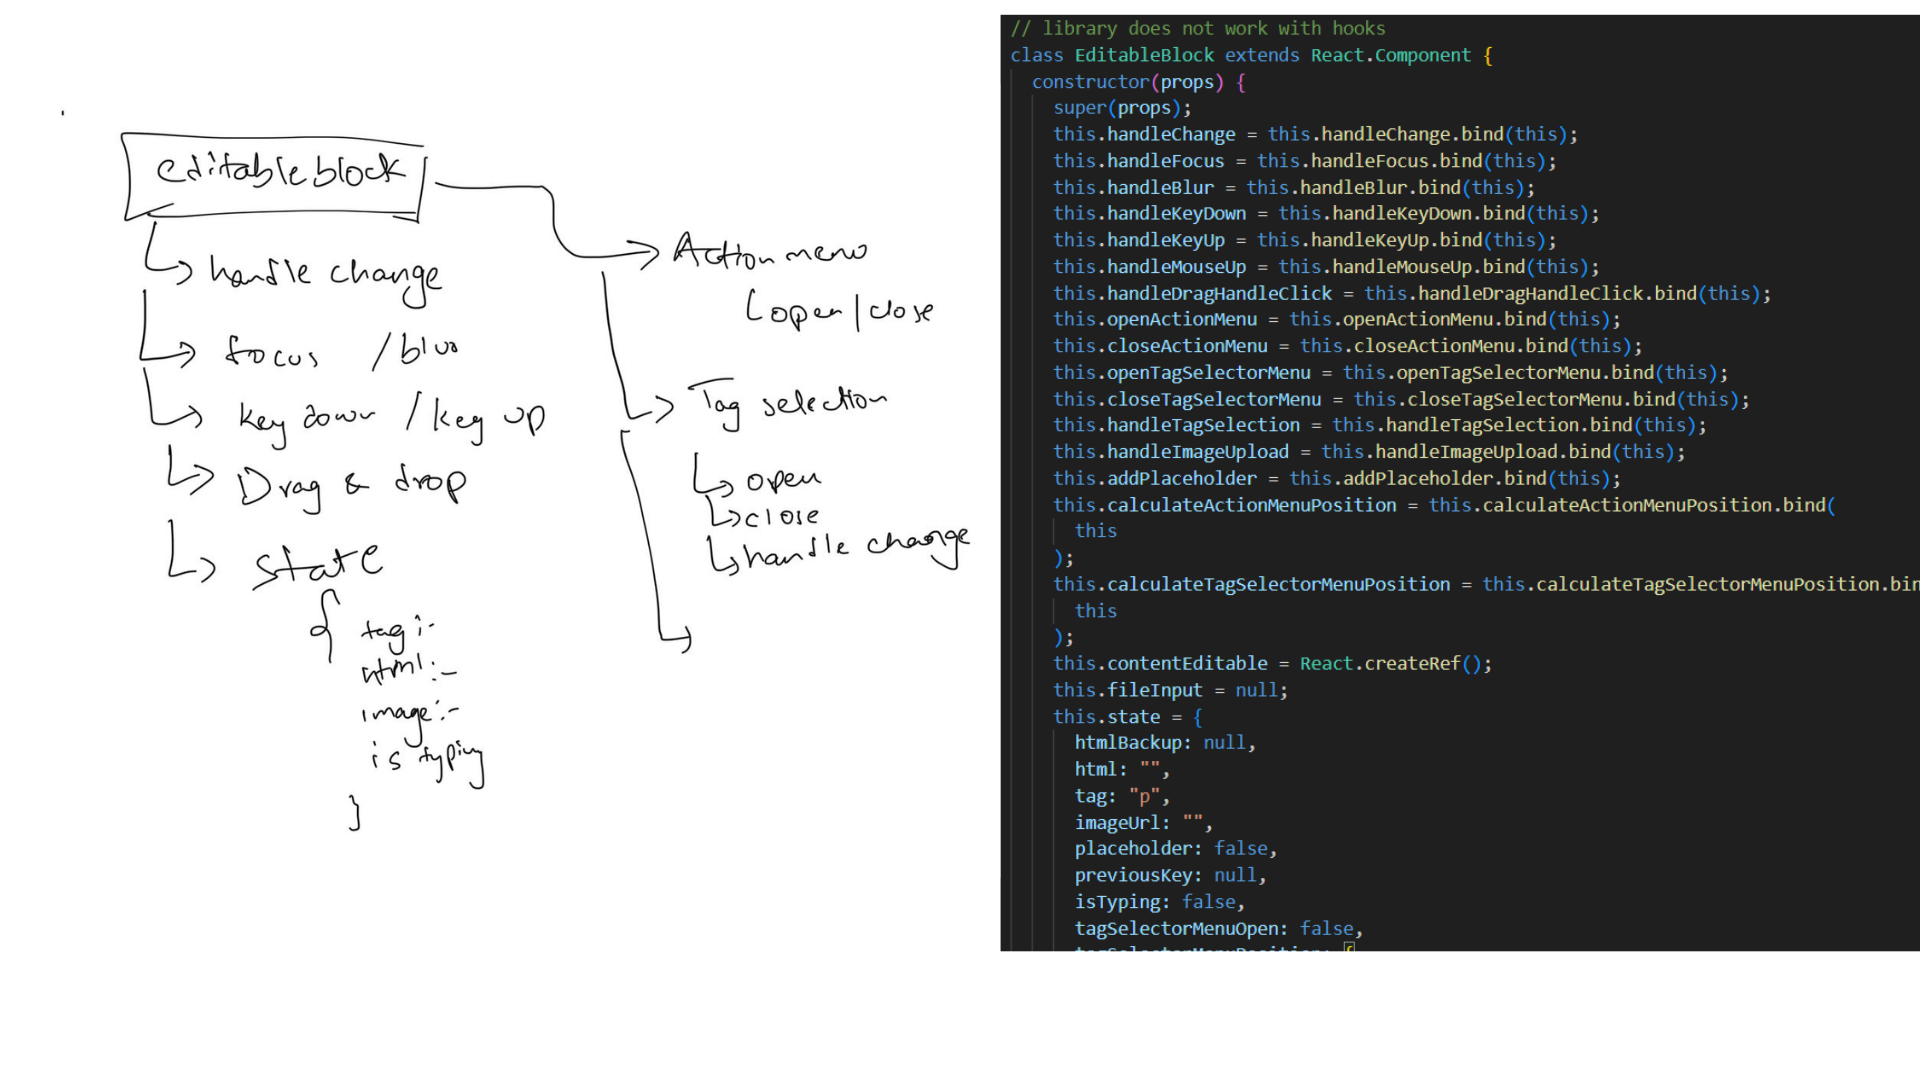Click the handwritten 'key down' text
Image resolution: width=1920 pixels, height=1080 pixels.
pos(306,419)
